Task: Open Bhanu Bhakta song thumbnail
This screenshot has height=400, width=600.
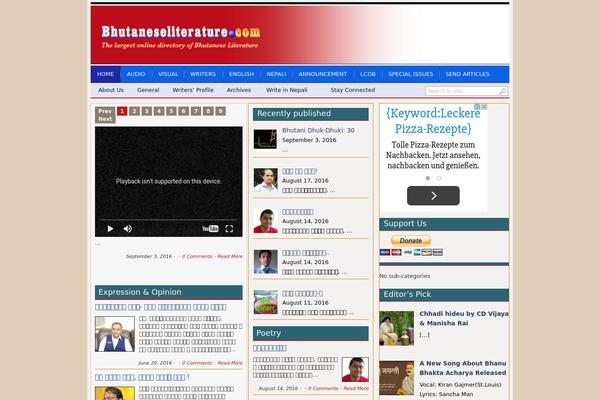Action: click(x=396, y=378)
